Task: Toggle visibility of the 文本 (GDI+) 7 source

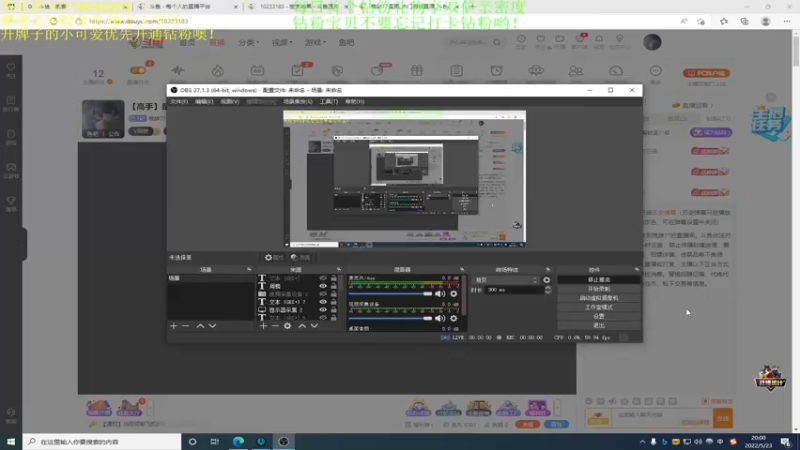Action: point(322,302)
